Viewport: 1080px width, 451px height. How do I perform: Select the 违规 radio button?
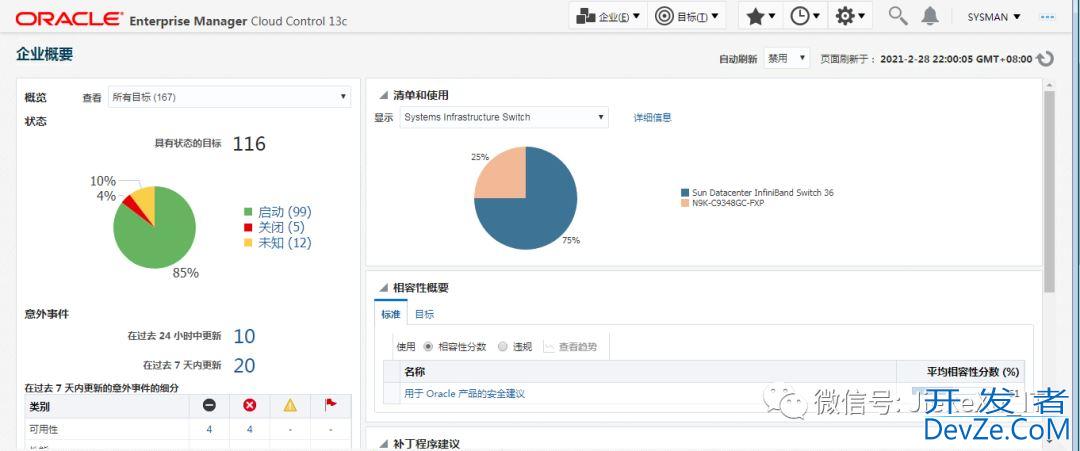click(x=502, y=346)
